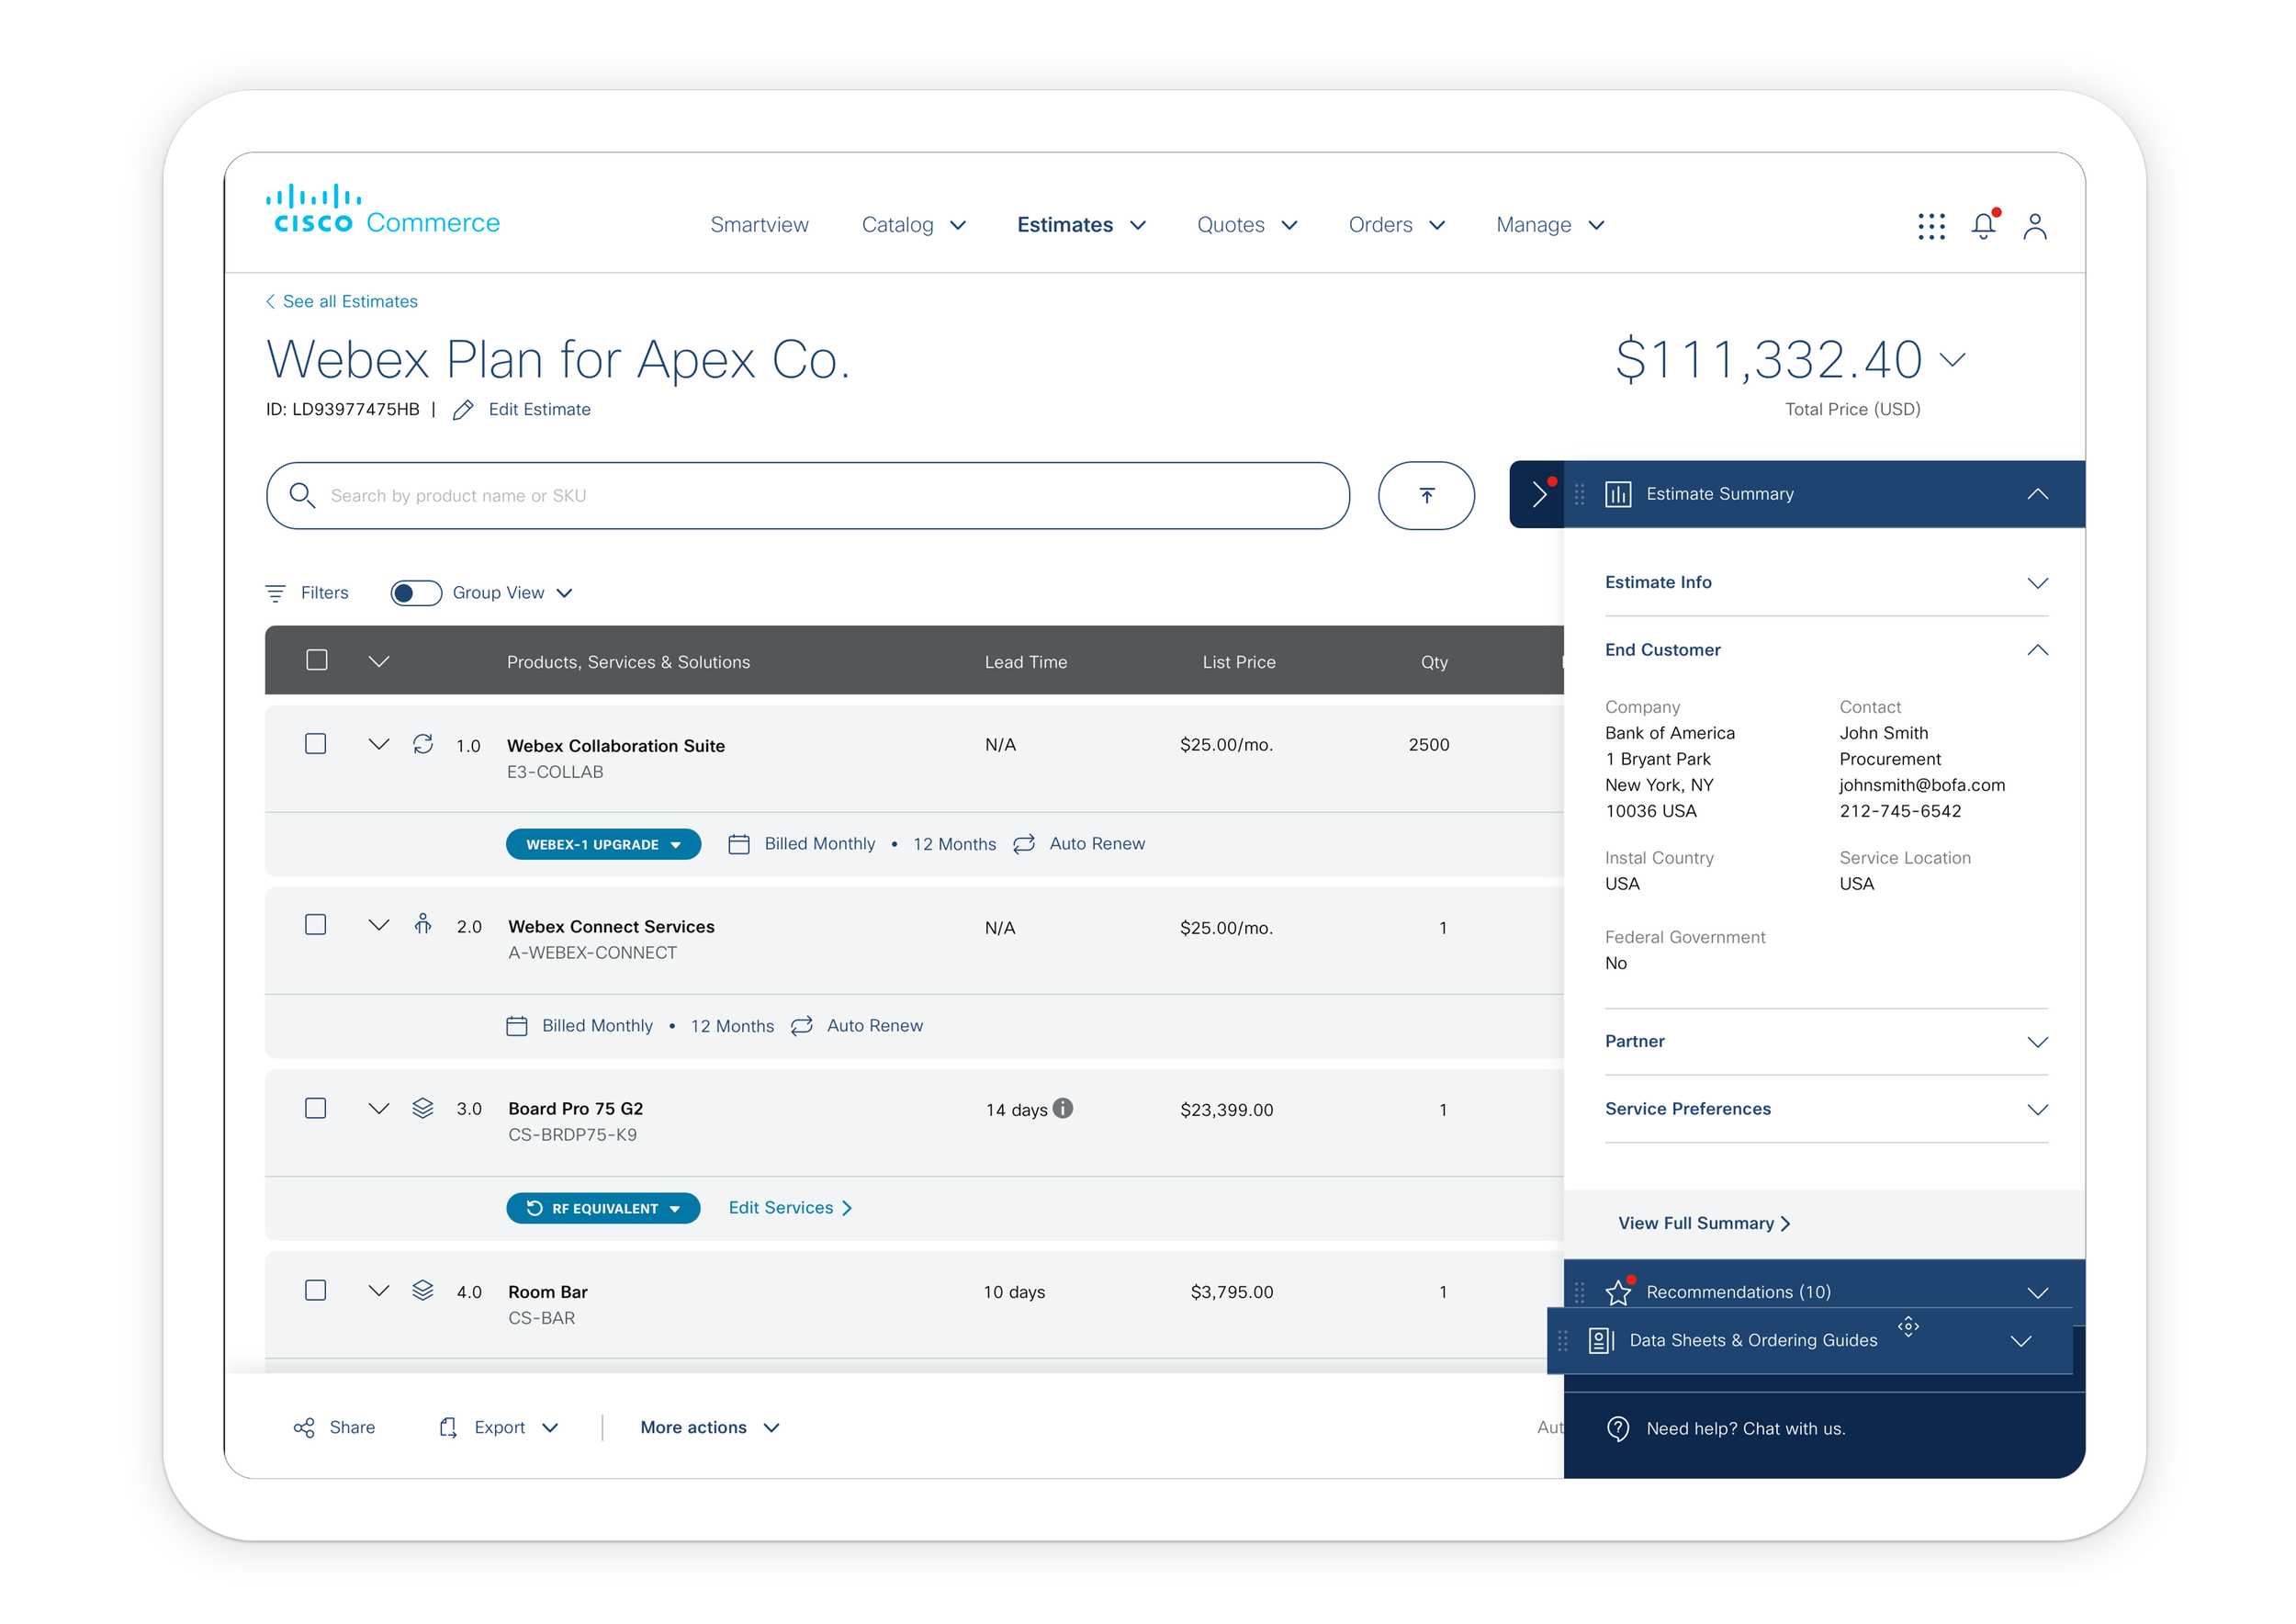Click the Filters icon
Viewport: 2296px width, 1624px height.
point(275,593)
